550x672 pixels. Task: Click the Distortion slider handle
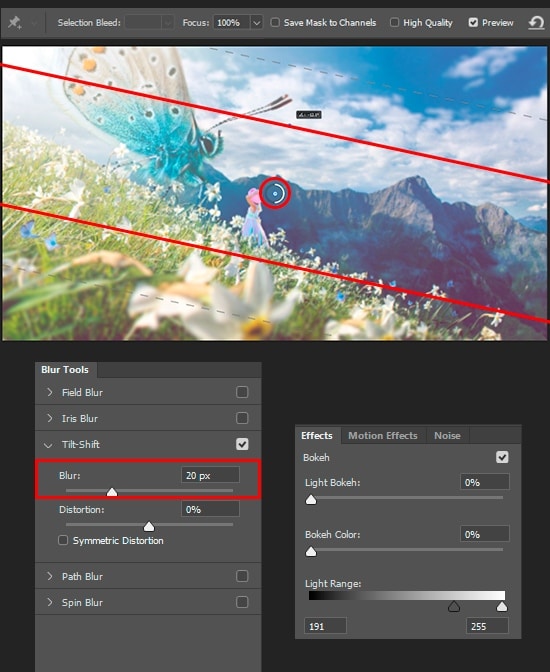(149, 526)
